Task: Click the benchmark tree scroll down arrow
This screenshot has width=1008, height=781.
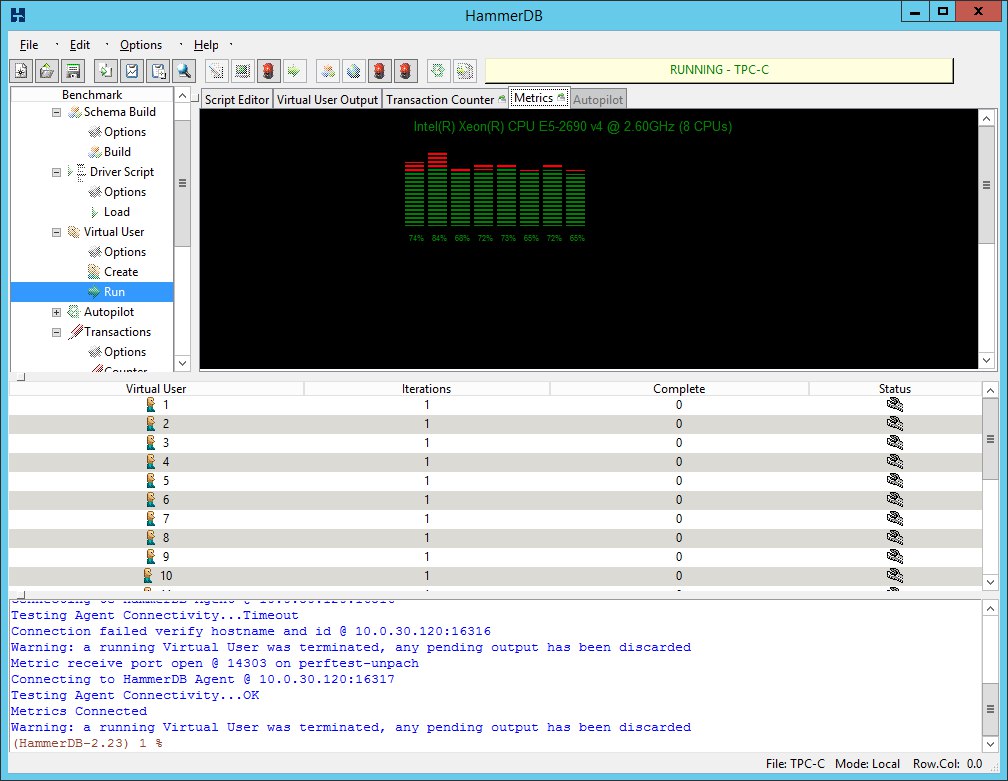Action: coord(183,363)
